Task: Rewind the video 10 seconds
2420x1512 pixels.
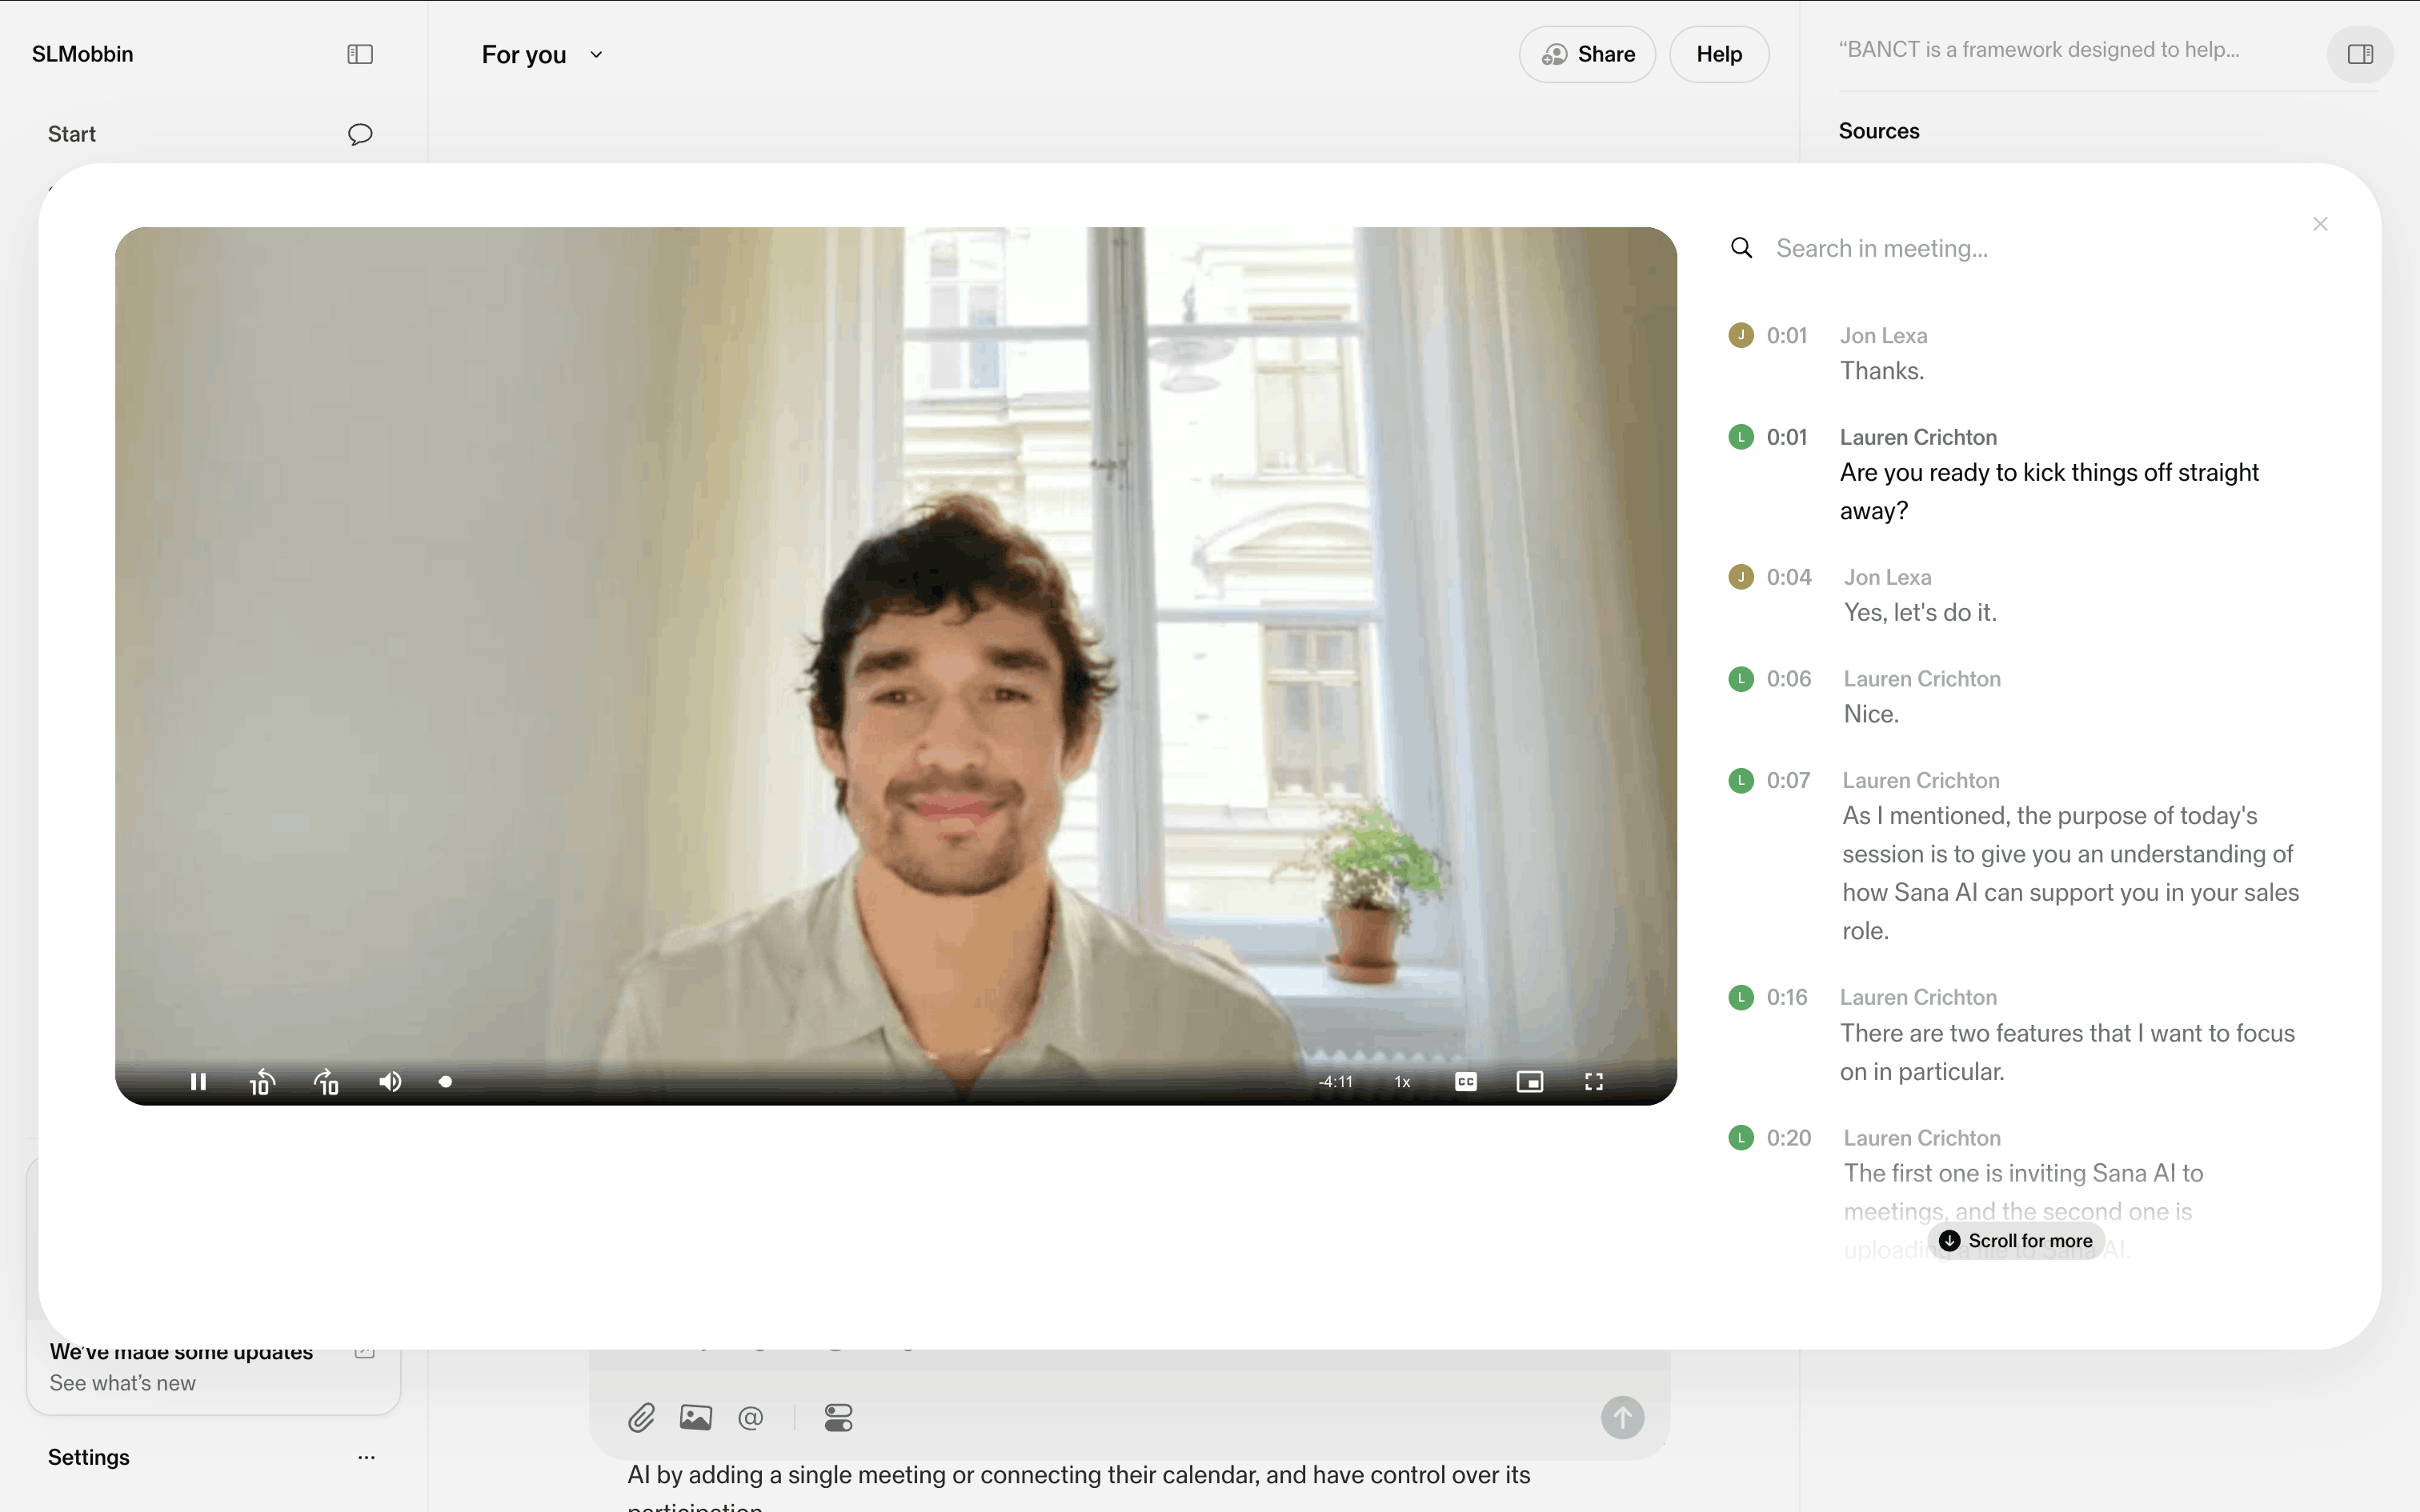Action: coord(262,1082)
